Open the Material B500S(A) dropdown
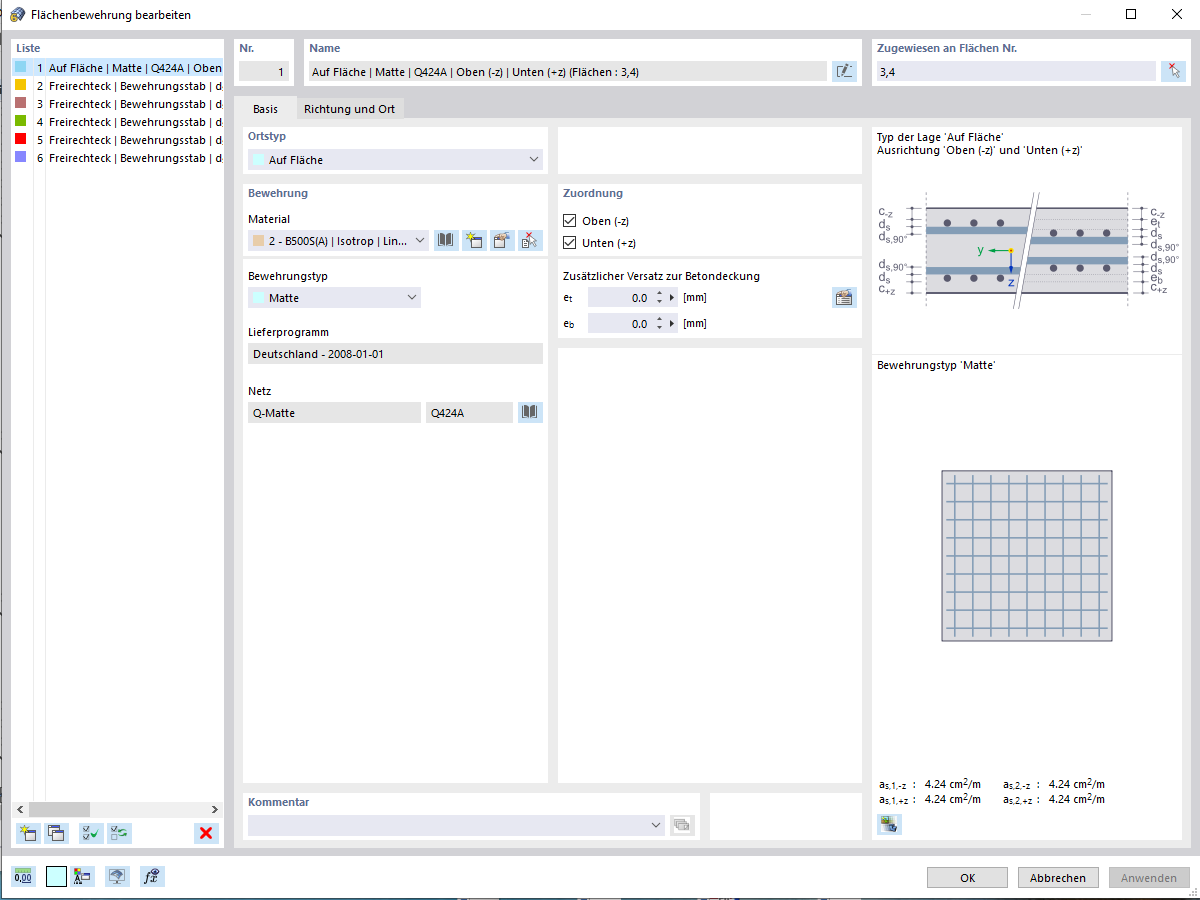The image size is (1200, 900). (339, 240)
